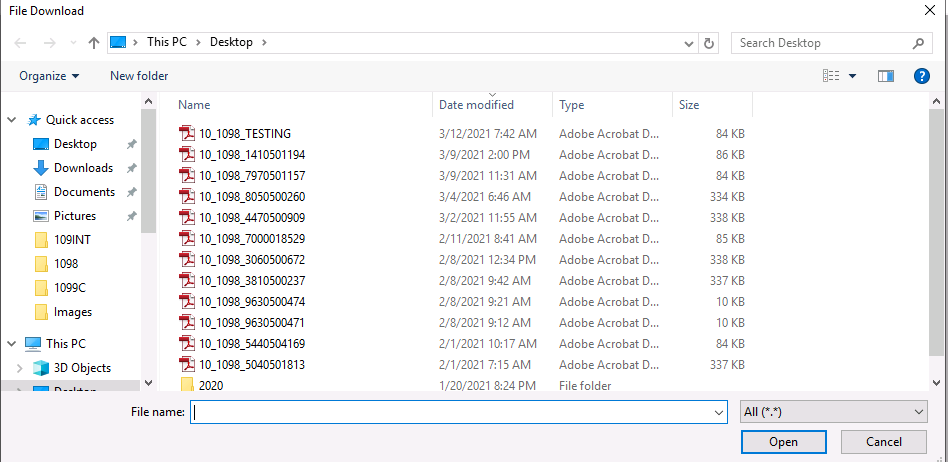Toggle the preview pane

point(886,76)
